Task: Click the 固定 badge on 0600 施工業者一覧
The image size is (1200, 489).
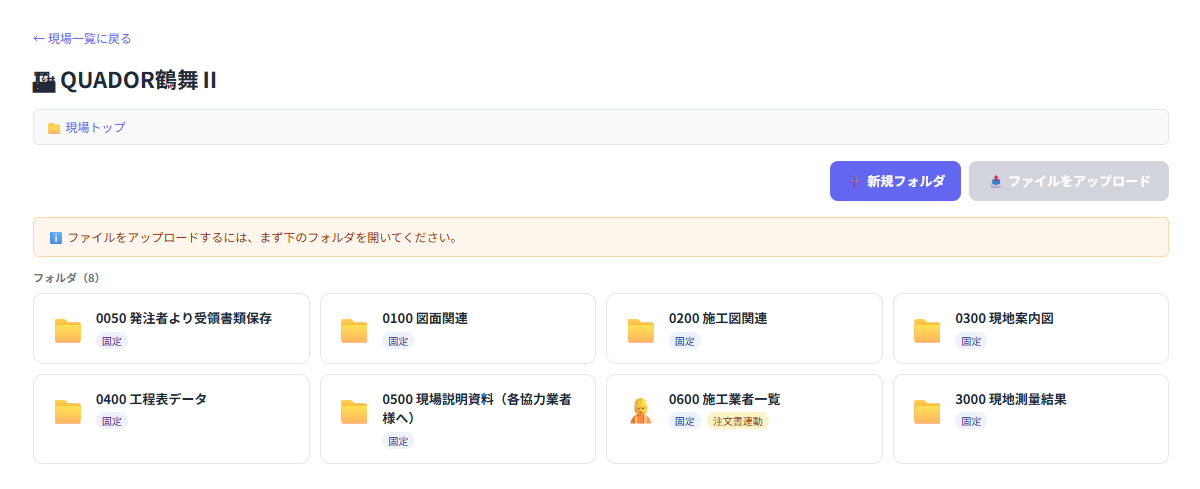Action: point(685,422)
